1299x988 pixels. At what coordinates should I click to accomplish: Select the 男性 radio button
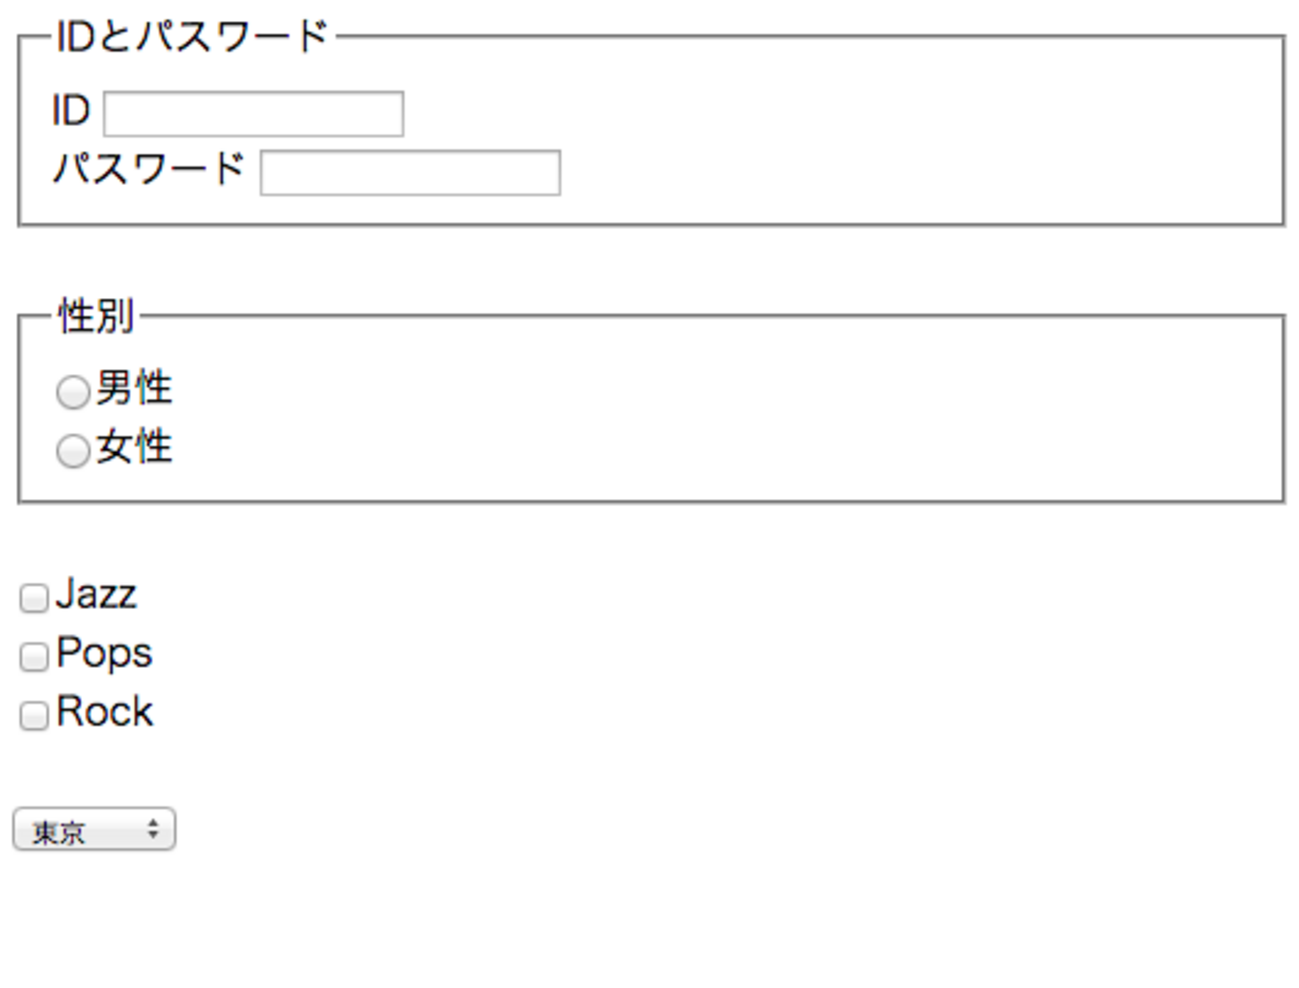point(72,392)
